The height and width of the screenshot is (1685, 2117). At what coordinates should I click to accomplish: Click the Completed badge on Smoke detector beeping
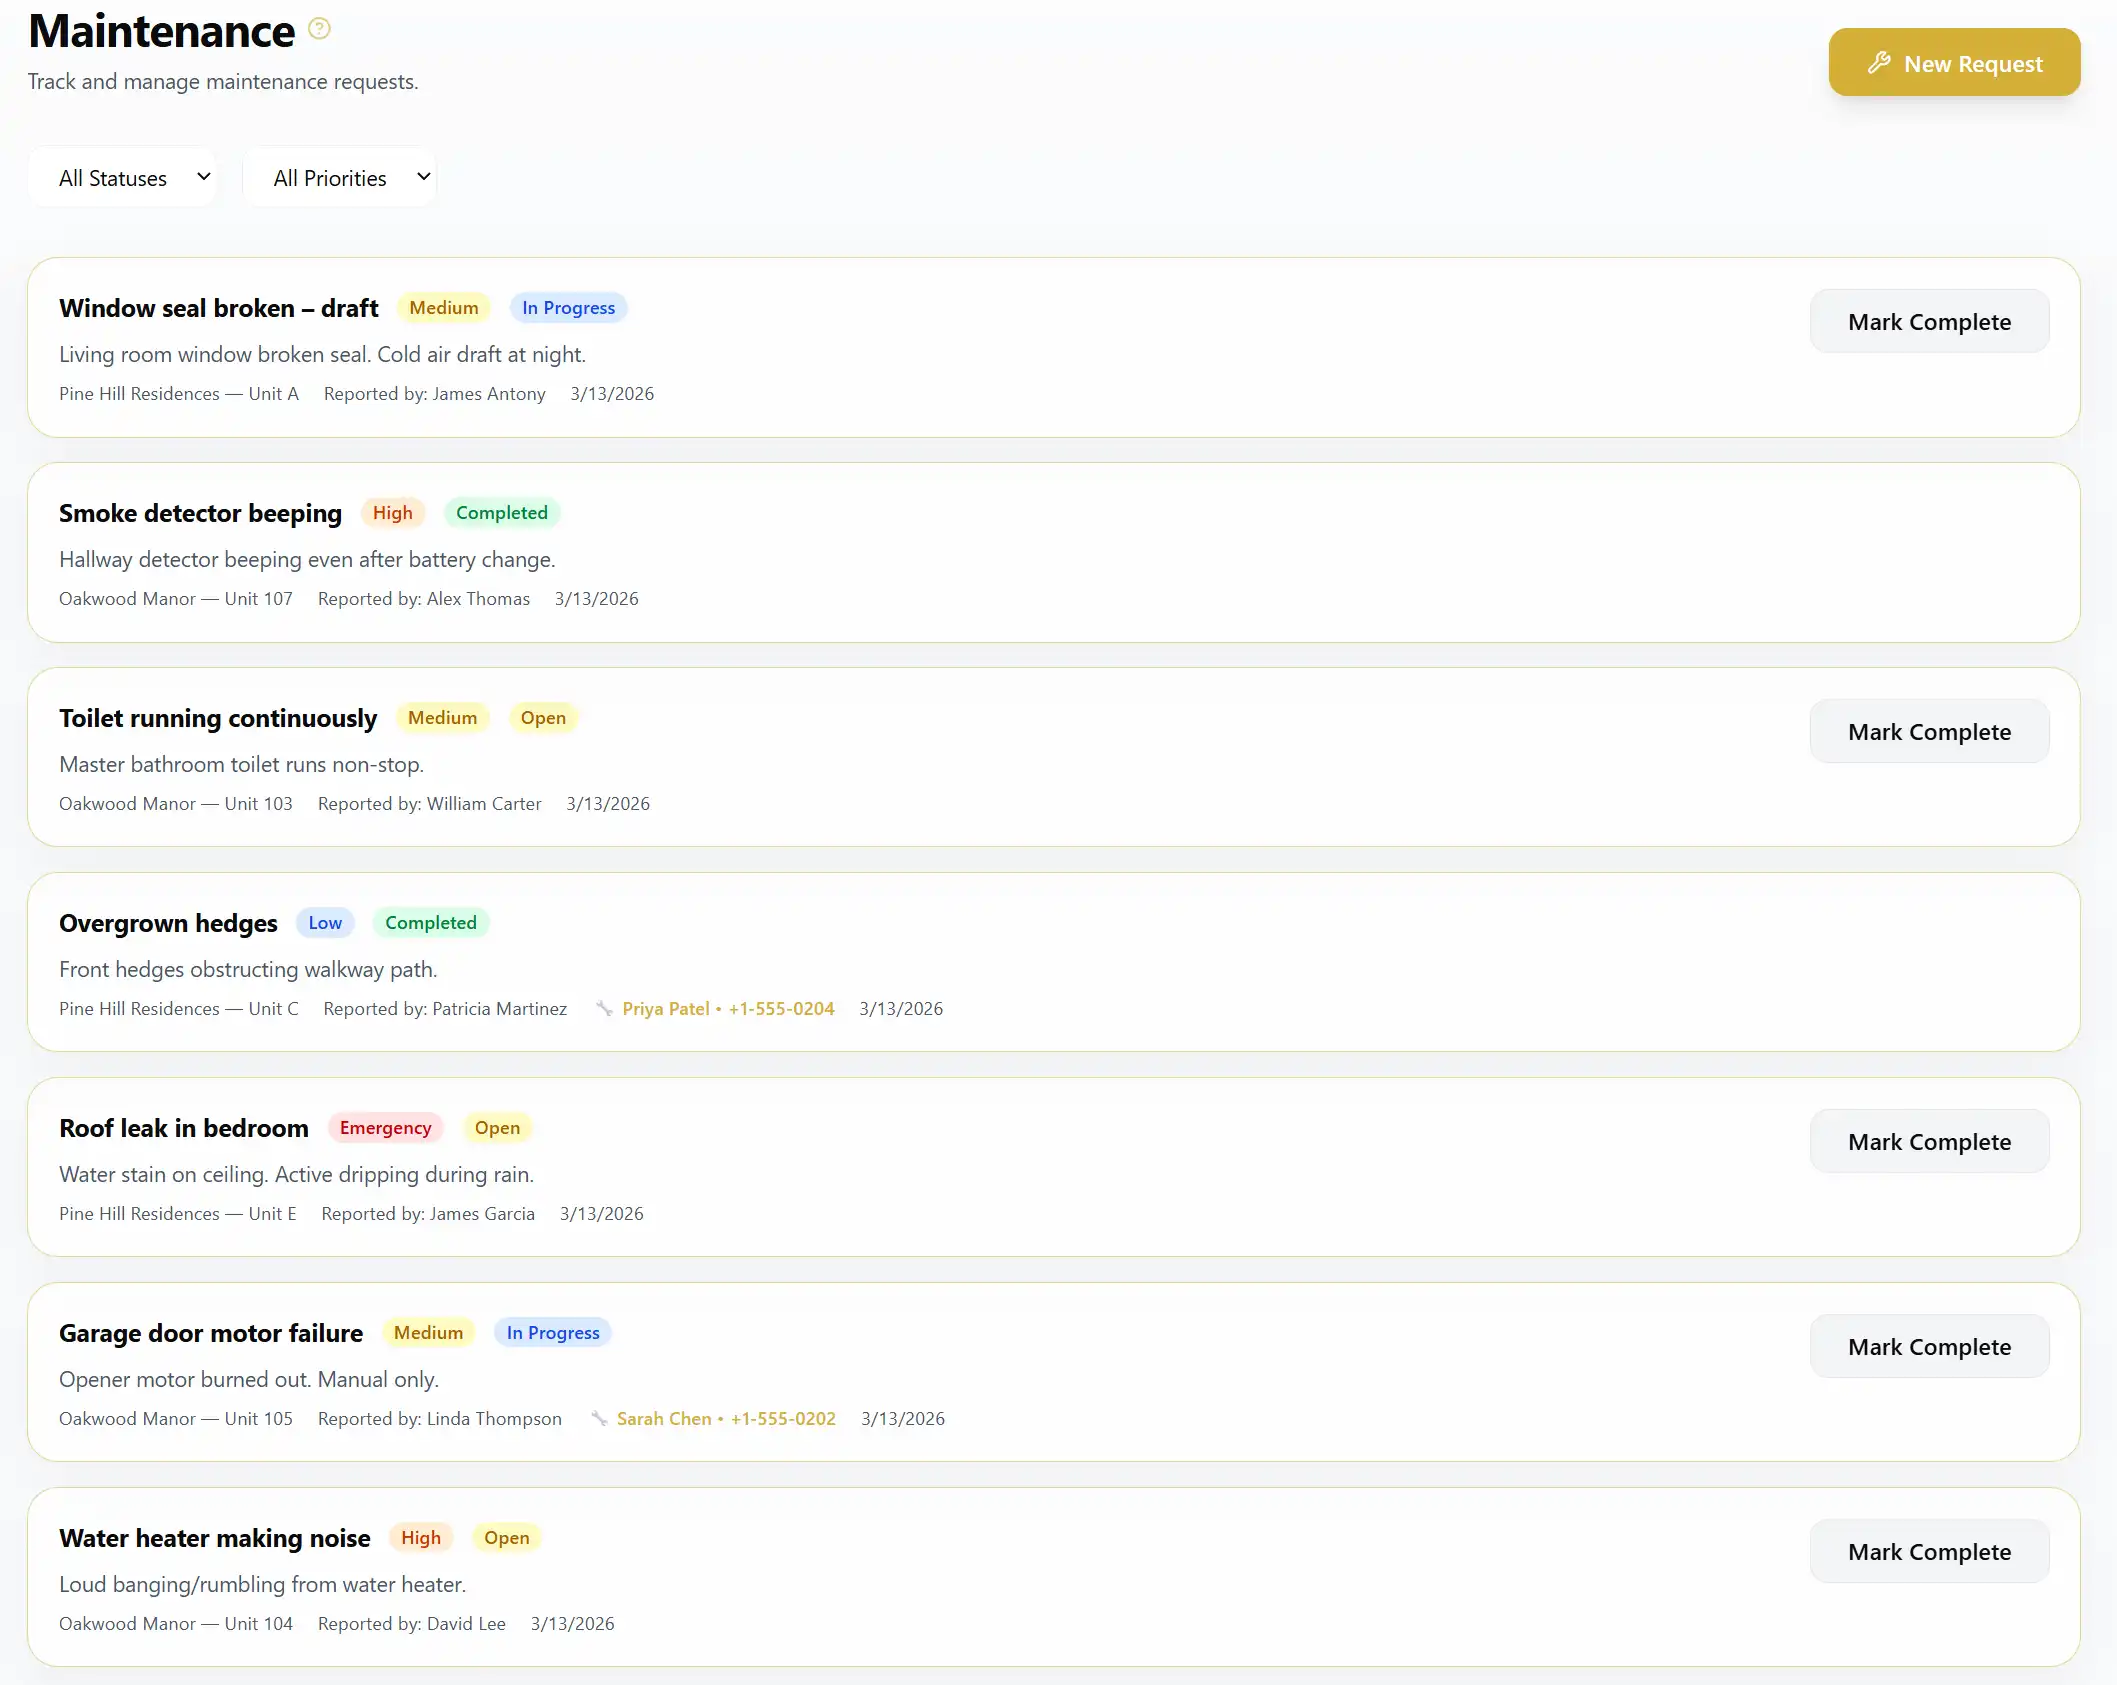(502, 512)
